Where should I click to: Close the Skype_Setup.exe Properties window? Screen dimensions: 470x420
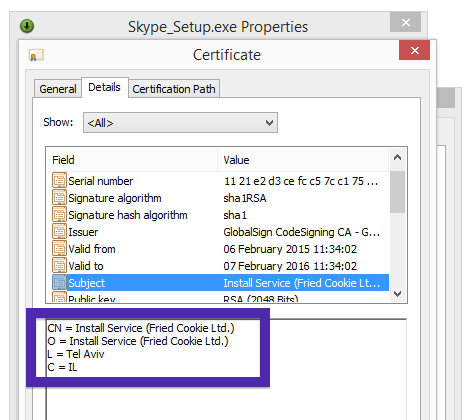pos(405,22)
